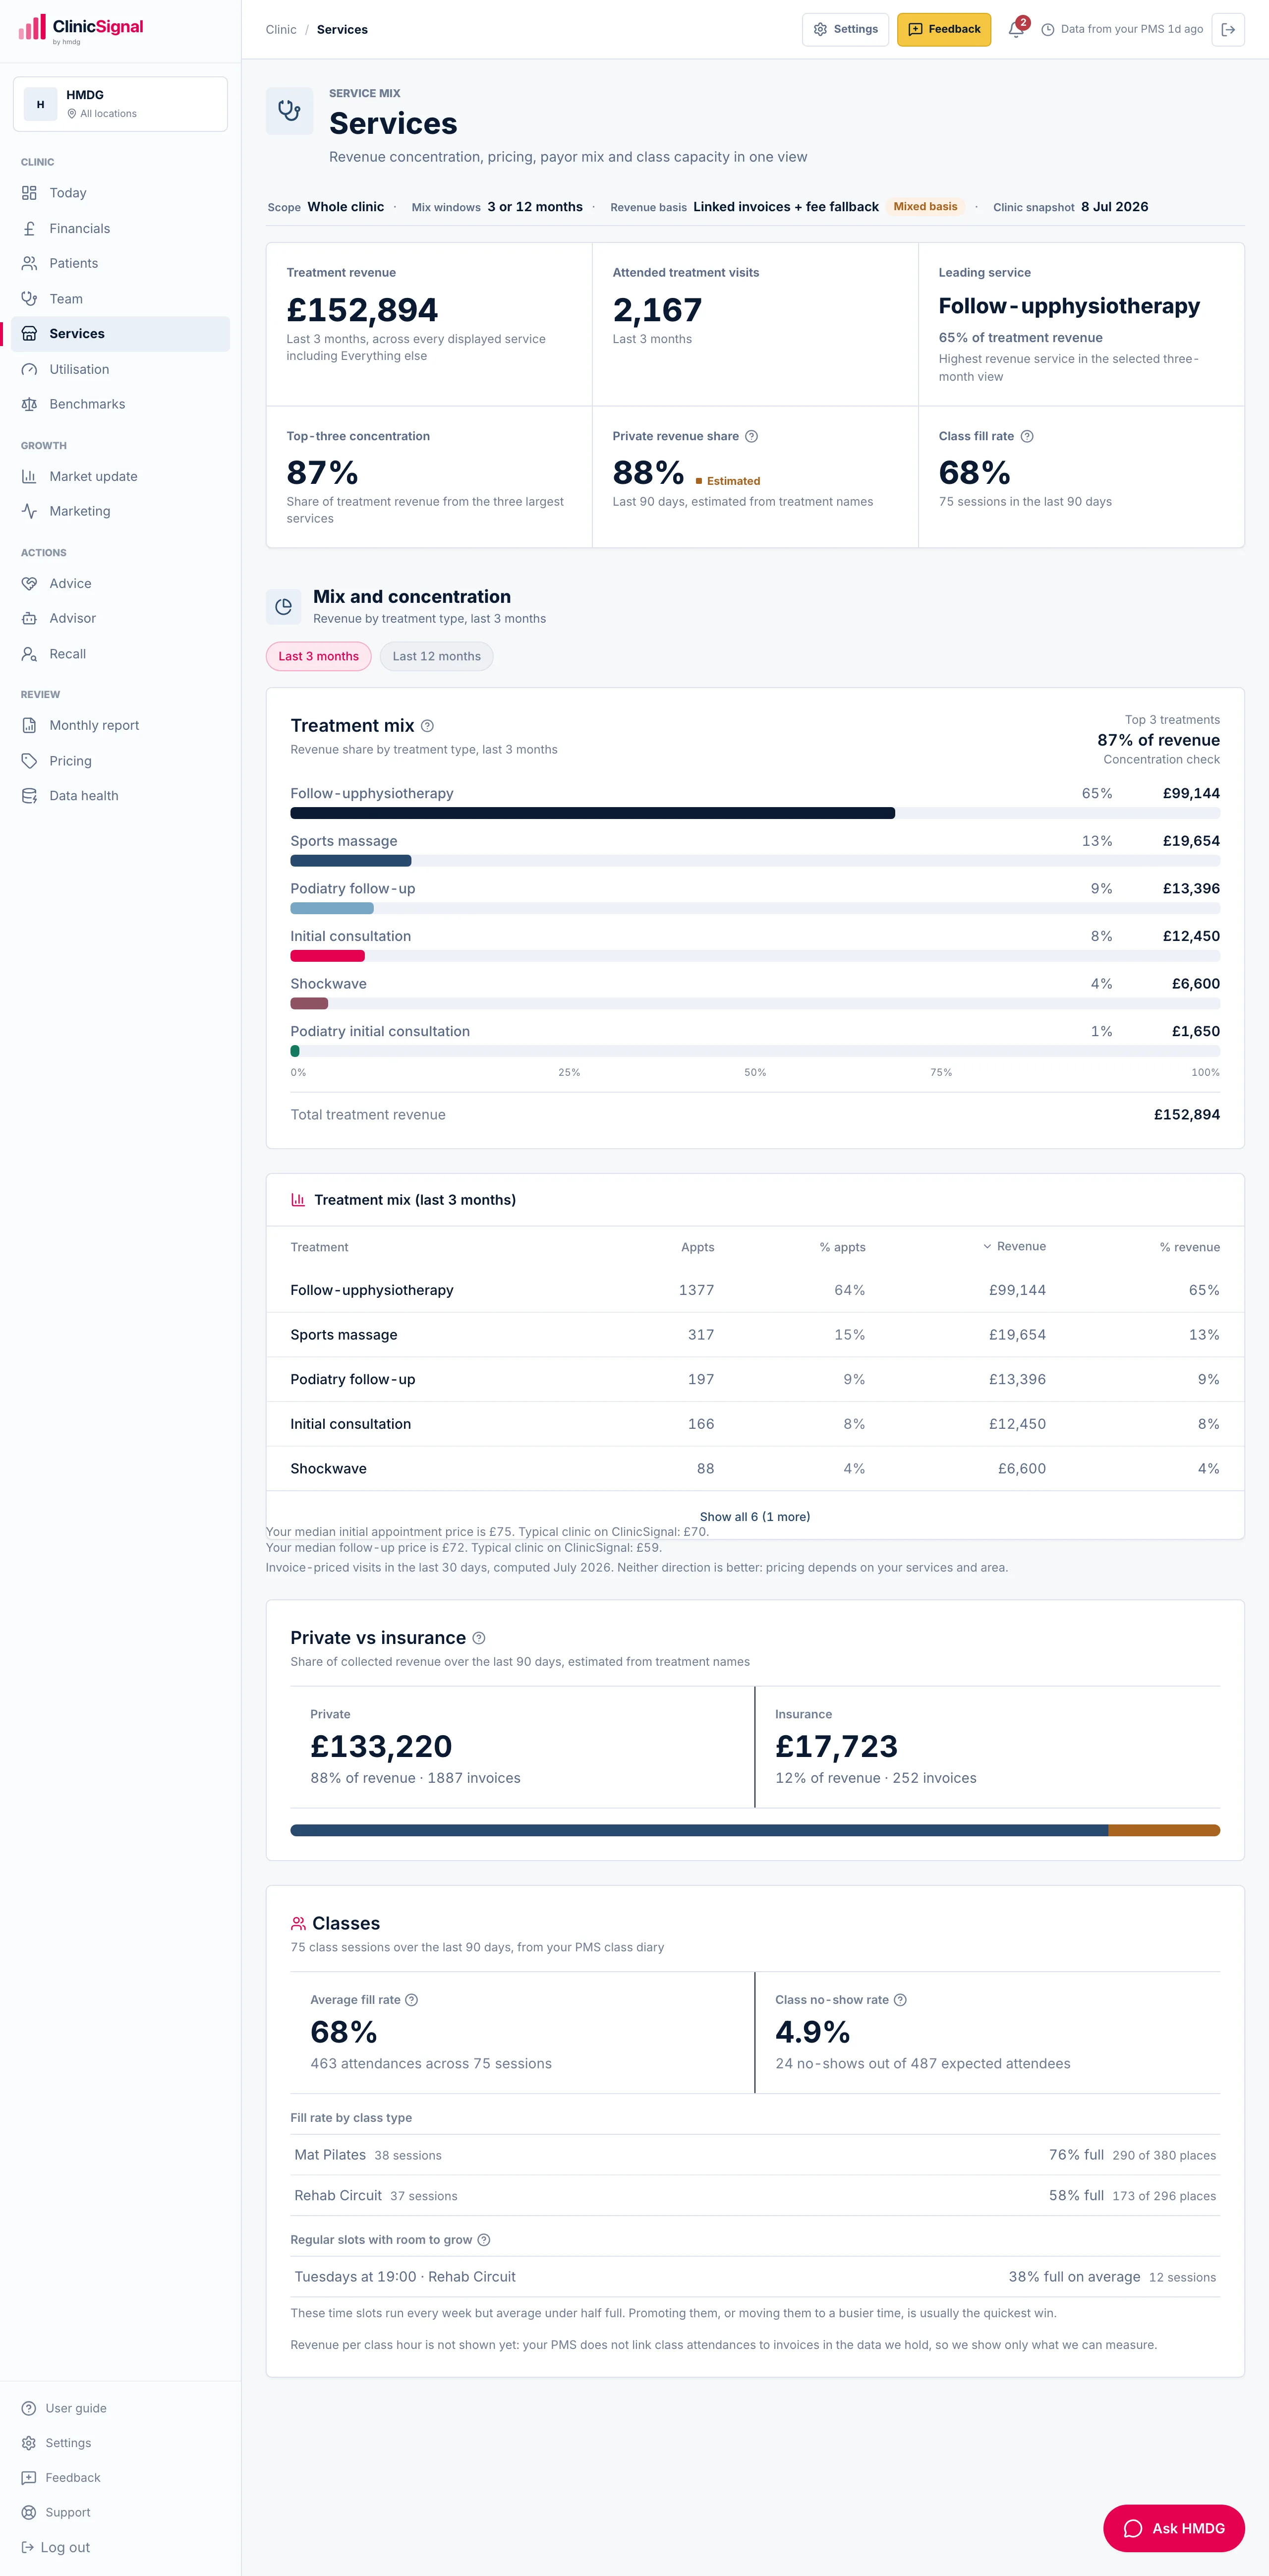The width and height of the screenshot is (1269, 2576).
Task: Click the Financials pound icon
Action: point(29,228)
